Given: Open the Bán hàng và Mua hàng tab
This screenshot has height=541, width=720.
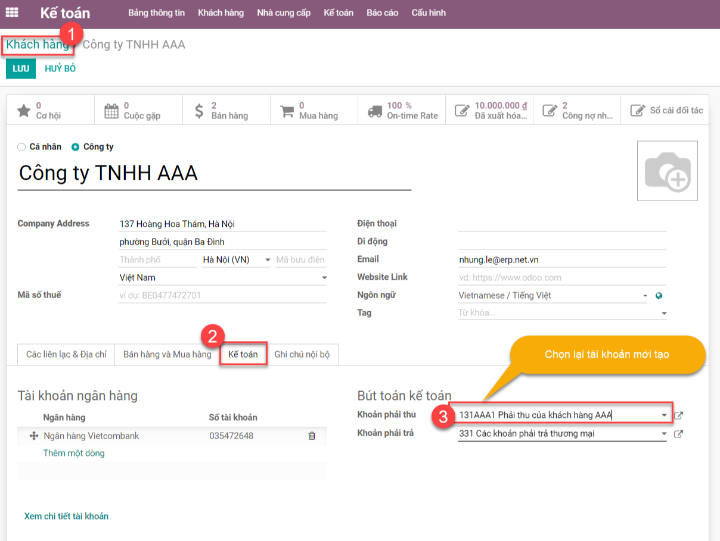Looking at the screenshot, I should (167, 354).
